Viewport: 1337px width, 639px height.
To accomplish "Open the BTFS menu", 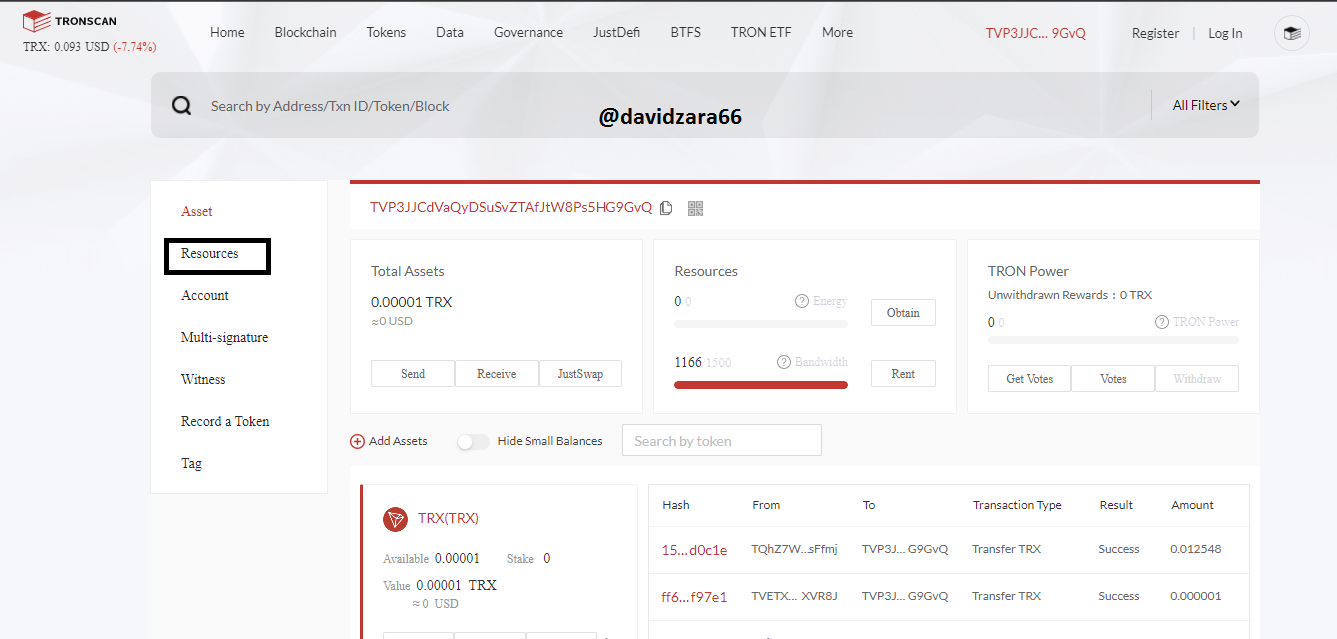I will click(x=686, y=32).
